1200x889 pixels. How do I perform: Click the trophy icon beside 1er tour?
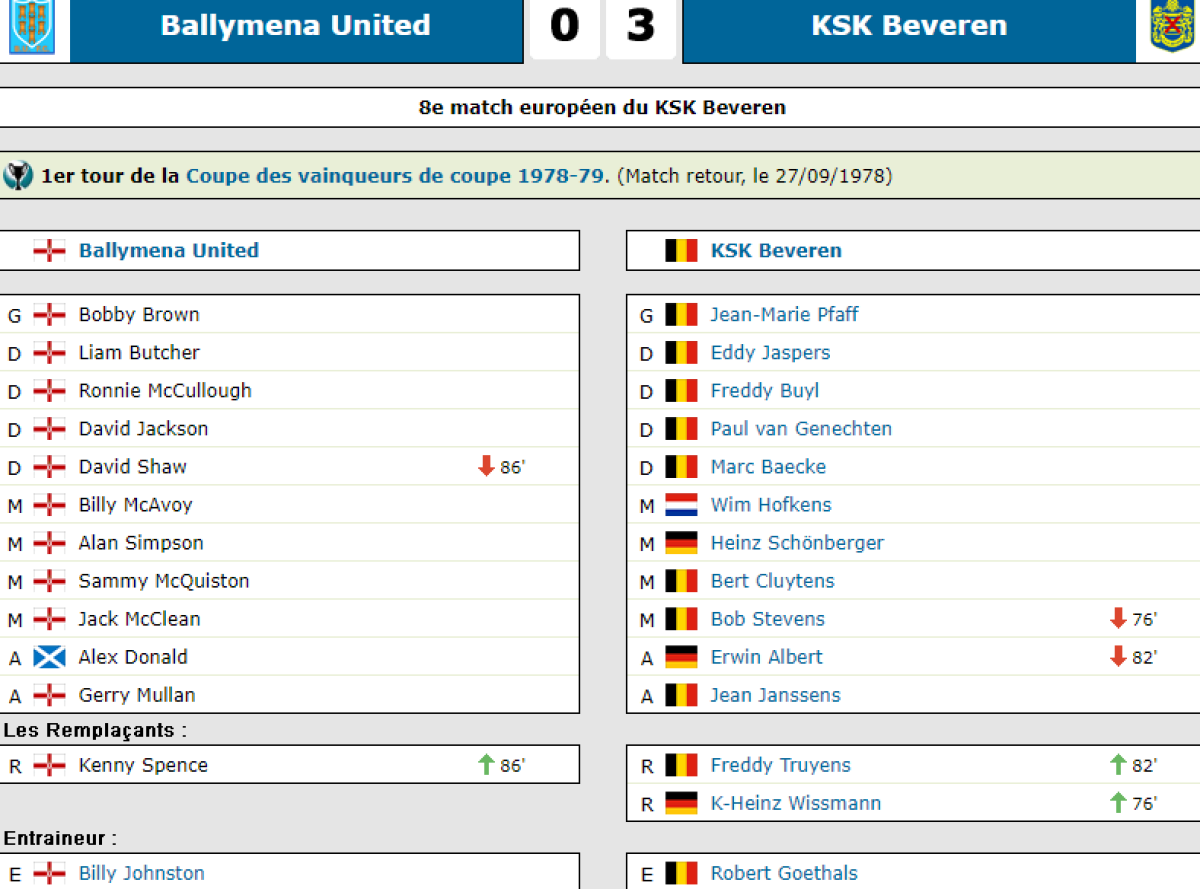pos(18,176)
